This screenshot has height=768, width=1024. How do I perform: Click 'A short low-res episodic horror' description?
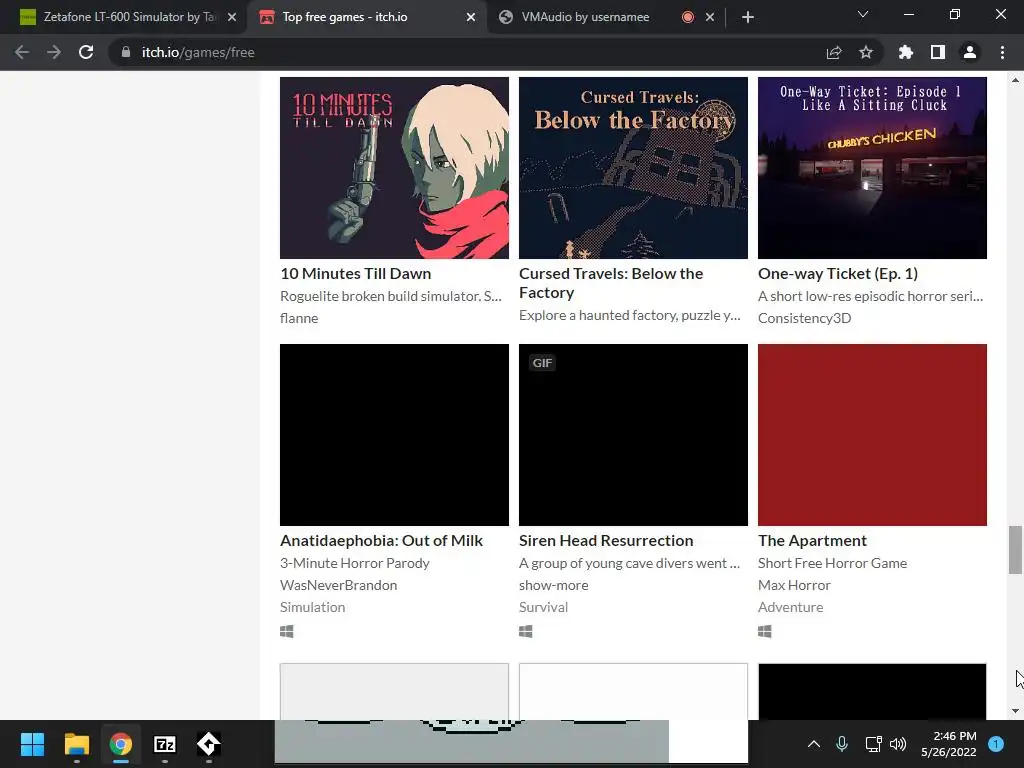click(x=871, y=296)
